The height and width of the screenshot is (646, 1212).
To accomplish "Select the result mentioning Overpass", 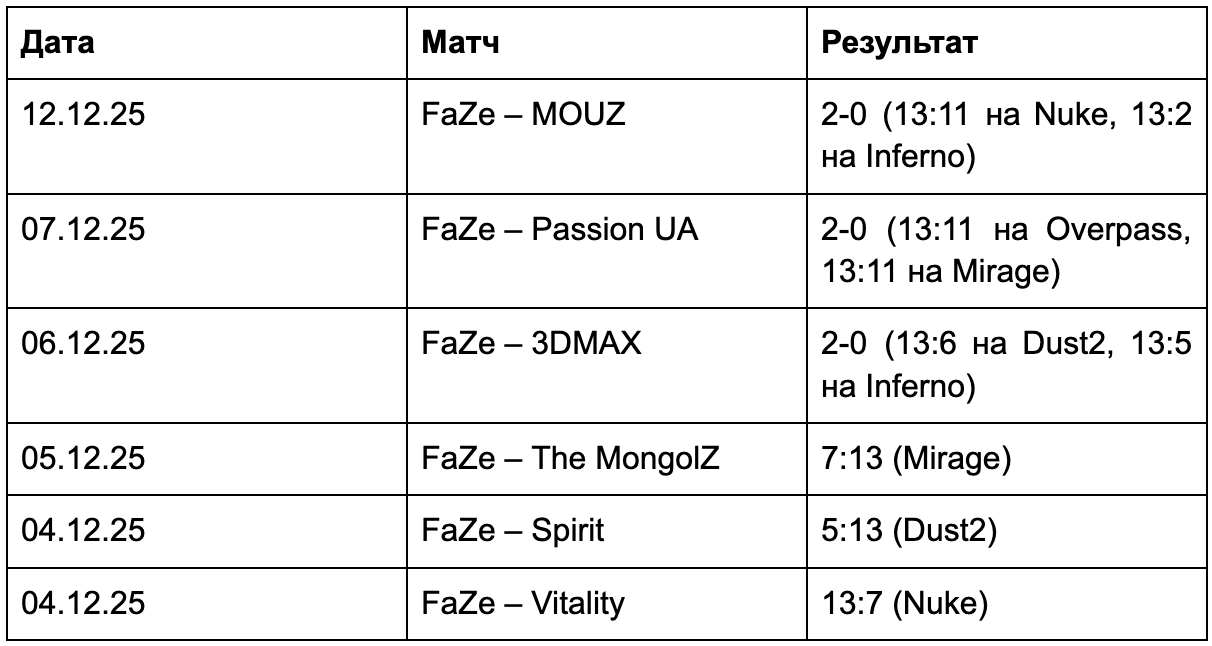I will click(x=1005, y=250).
